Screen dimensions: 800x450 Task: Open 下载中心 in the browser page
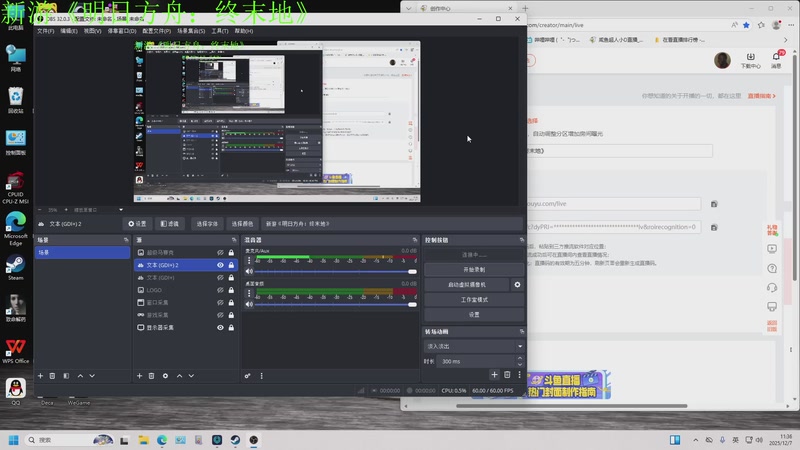(751, 61)
